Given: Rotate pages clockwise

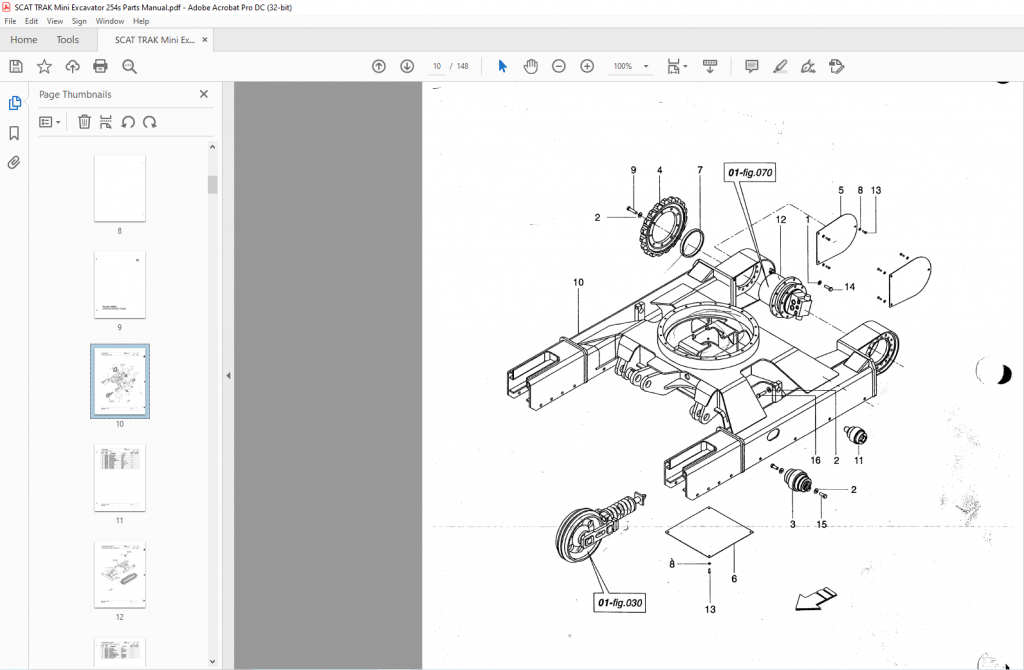Looking at the screenshot, I should (150, 121).
